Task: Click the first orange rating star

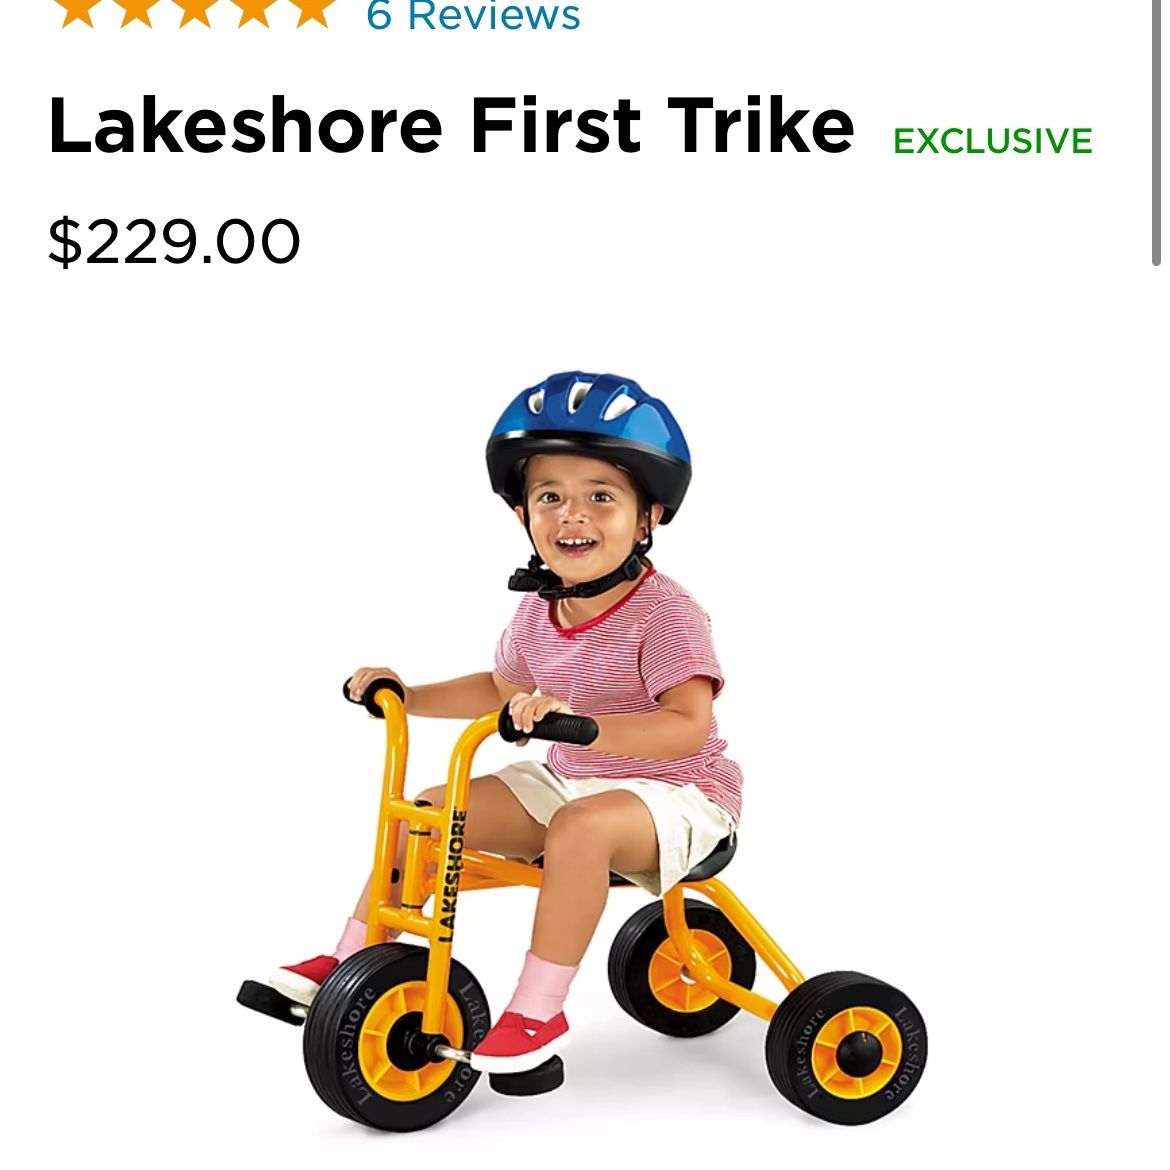Action: (x=77, y=10)
